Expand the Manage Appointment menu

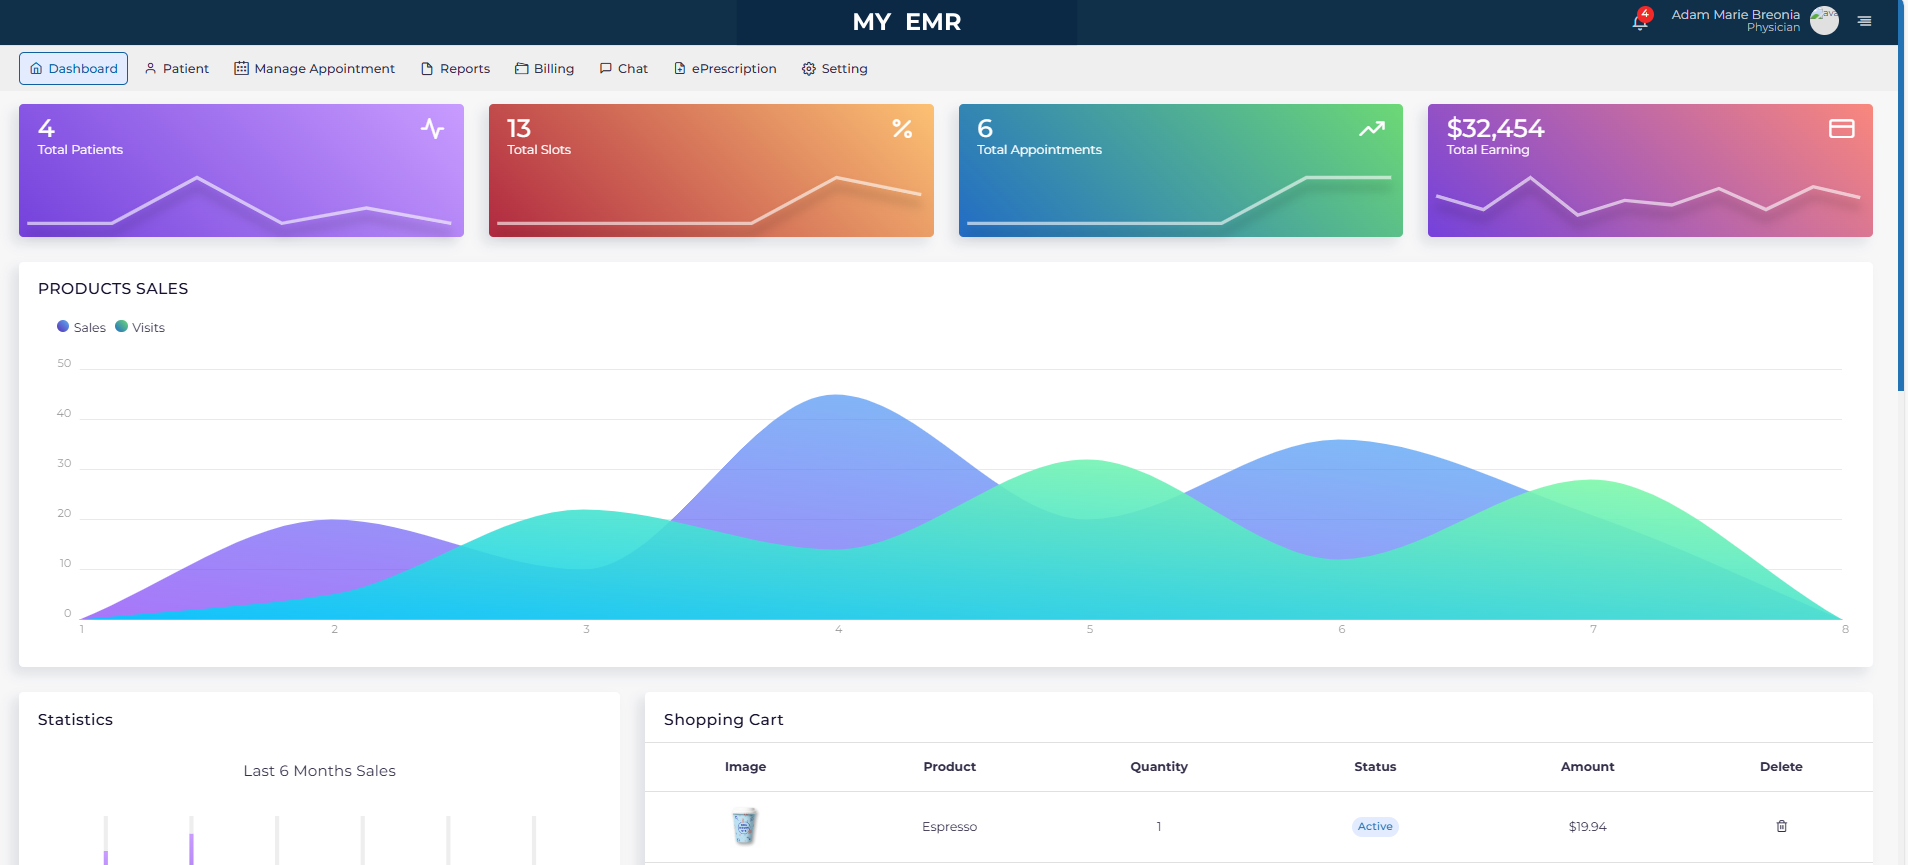(x=314, y=69)
